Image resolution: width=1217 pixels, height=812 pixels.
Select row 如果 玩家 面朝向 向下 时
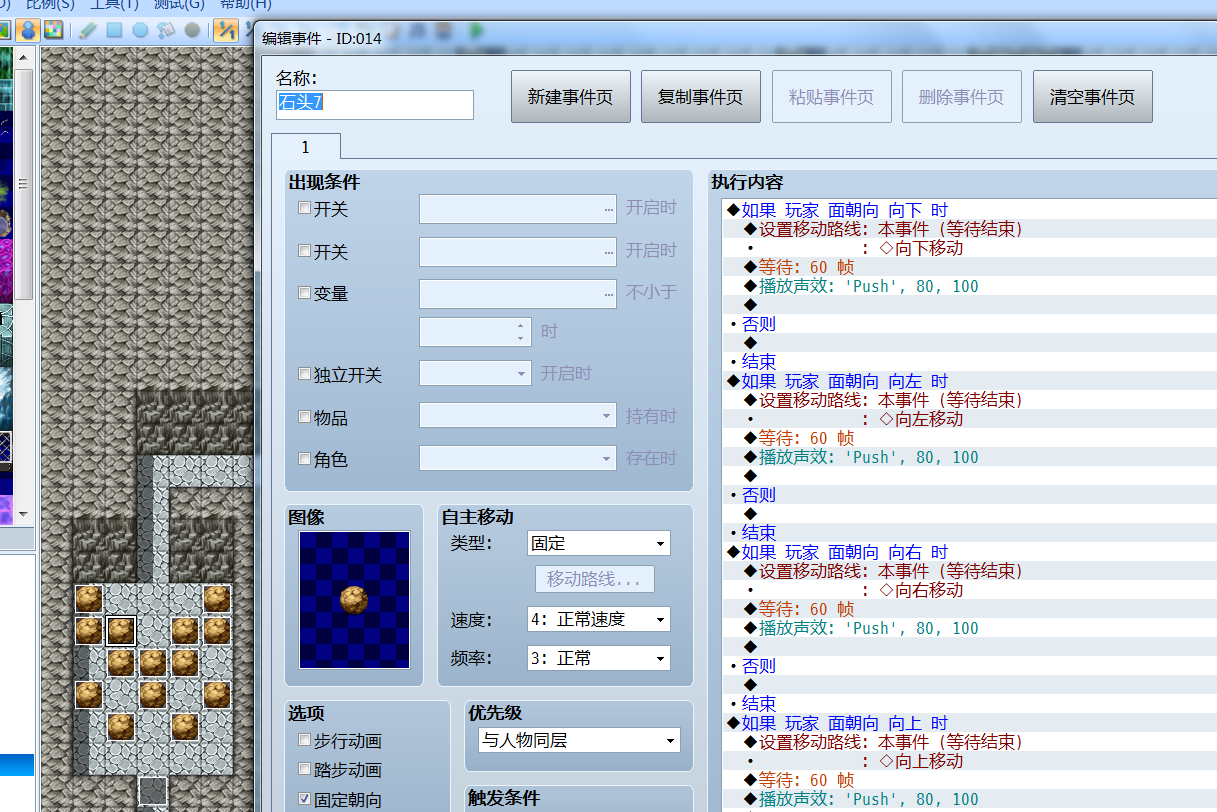point(969,210)
